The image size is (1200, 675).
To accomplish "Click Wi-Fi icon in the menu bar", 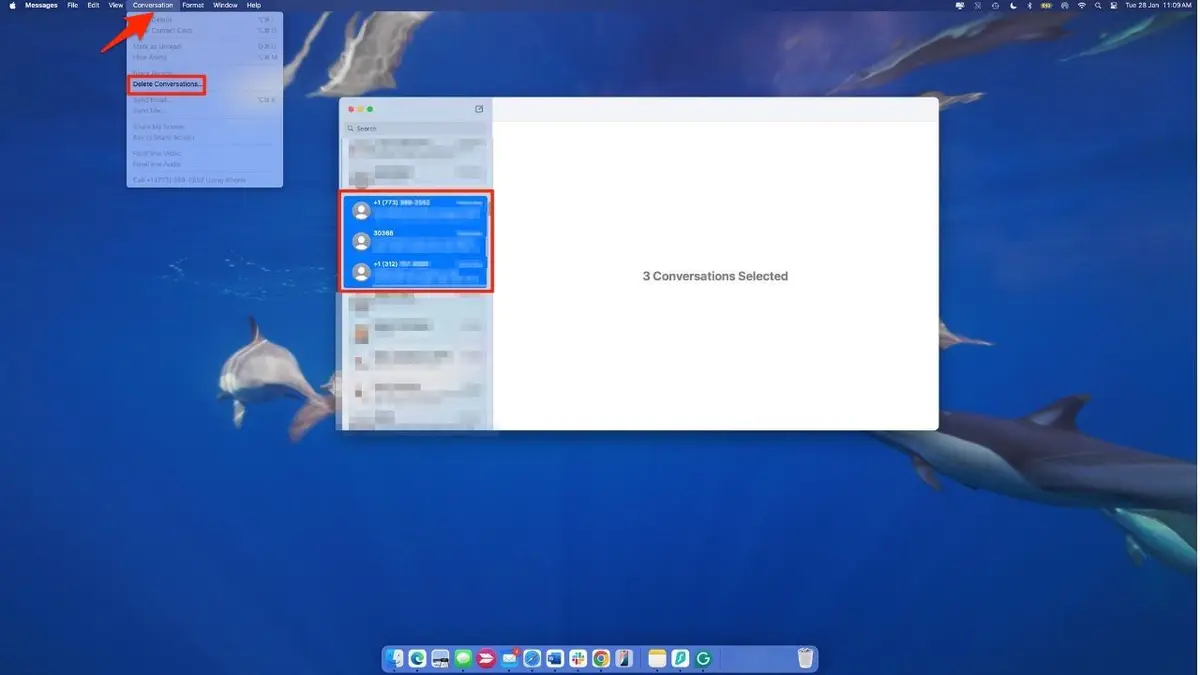I will coord(1081,5).
